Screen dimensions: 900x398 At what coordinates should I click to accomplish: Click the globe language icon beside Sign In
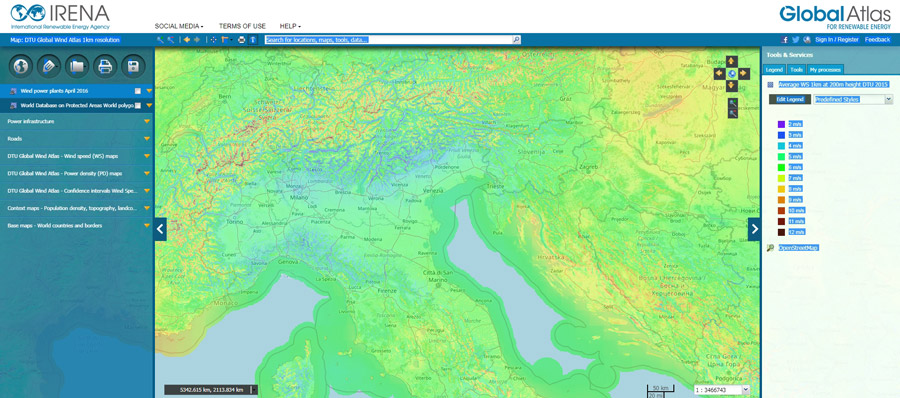[807, 40]
